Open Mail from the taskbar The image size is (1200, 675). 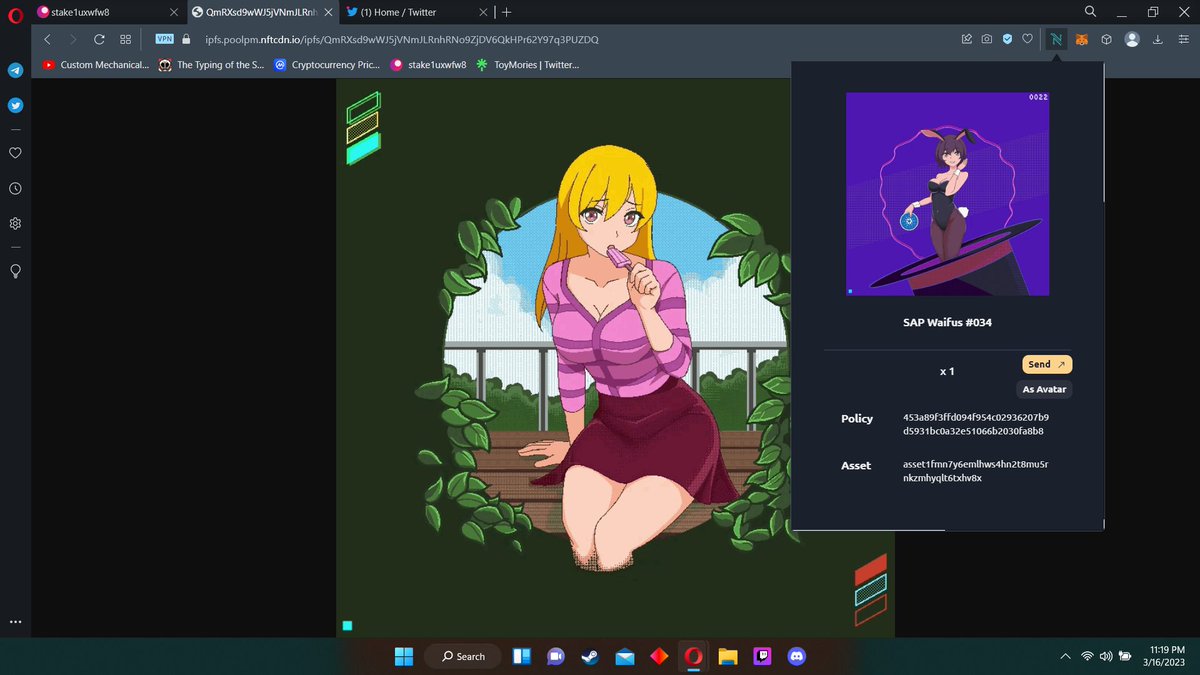pos(625,656)
